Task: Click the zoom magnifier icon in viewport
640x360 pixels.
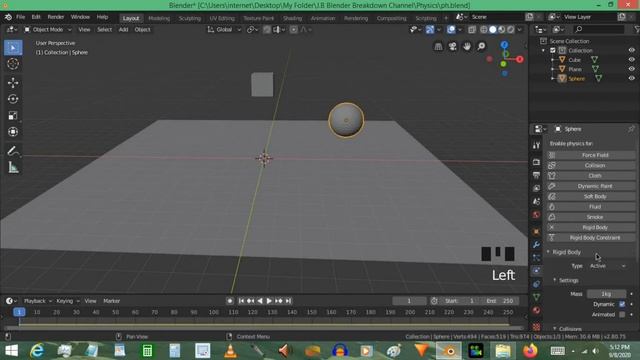Action: click(x=481, y=47)
